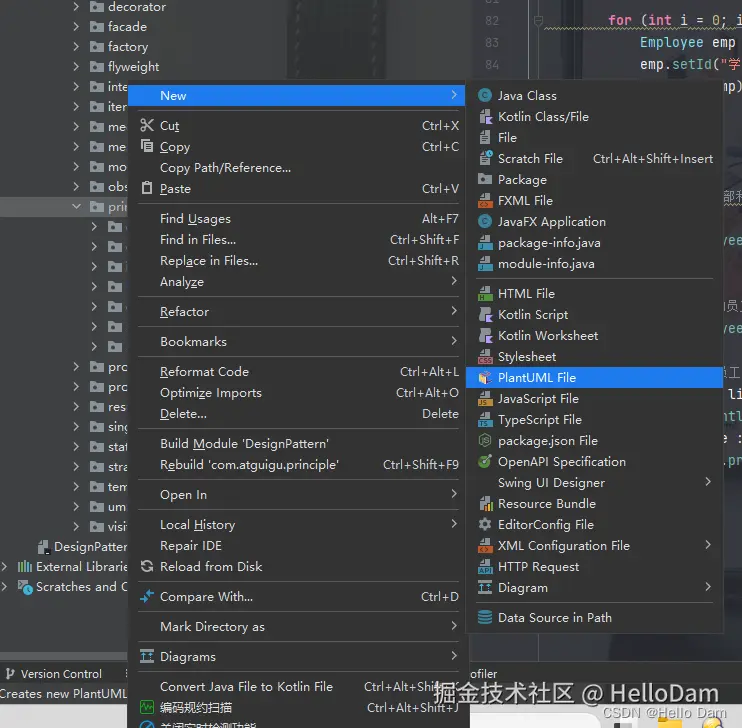Image resolution: width=742 pixels, height=728 pixels.
Task: Expand the facade folder
Action: [76, 27]
